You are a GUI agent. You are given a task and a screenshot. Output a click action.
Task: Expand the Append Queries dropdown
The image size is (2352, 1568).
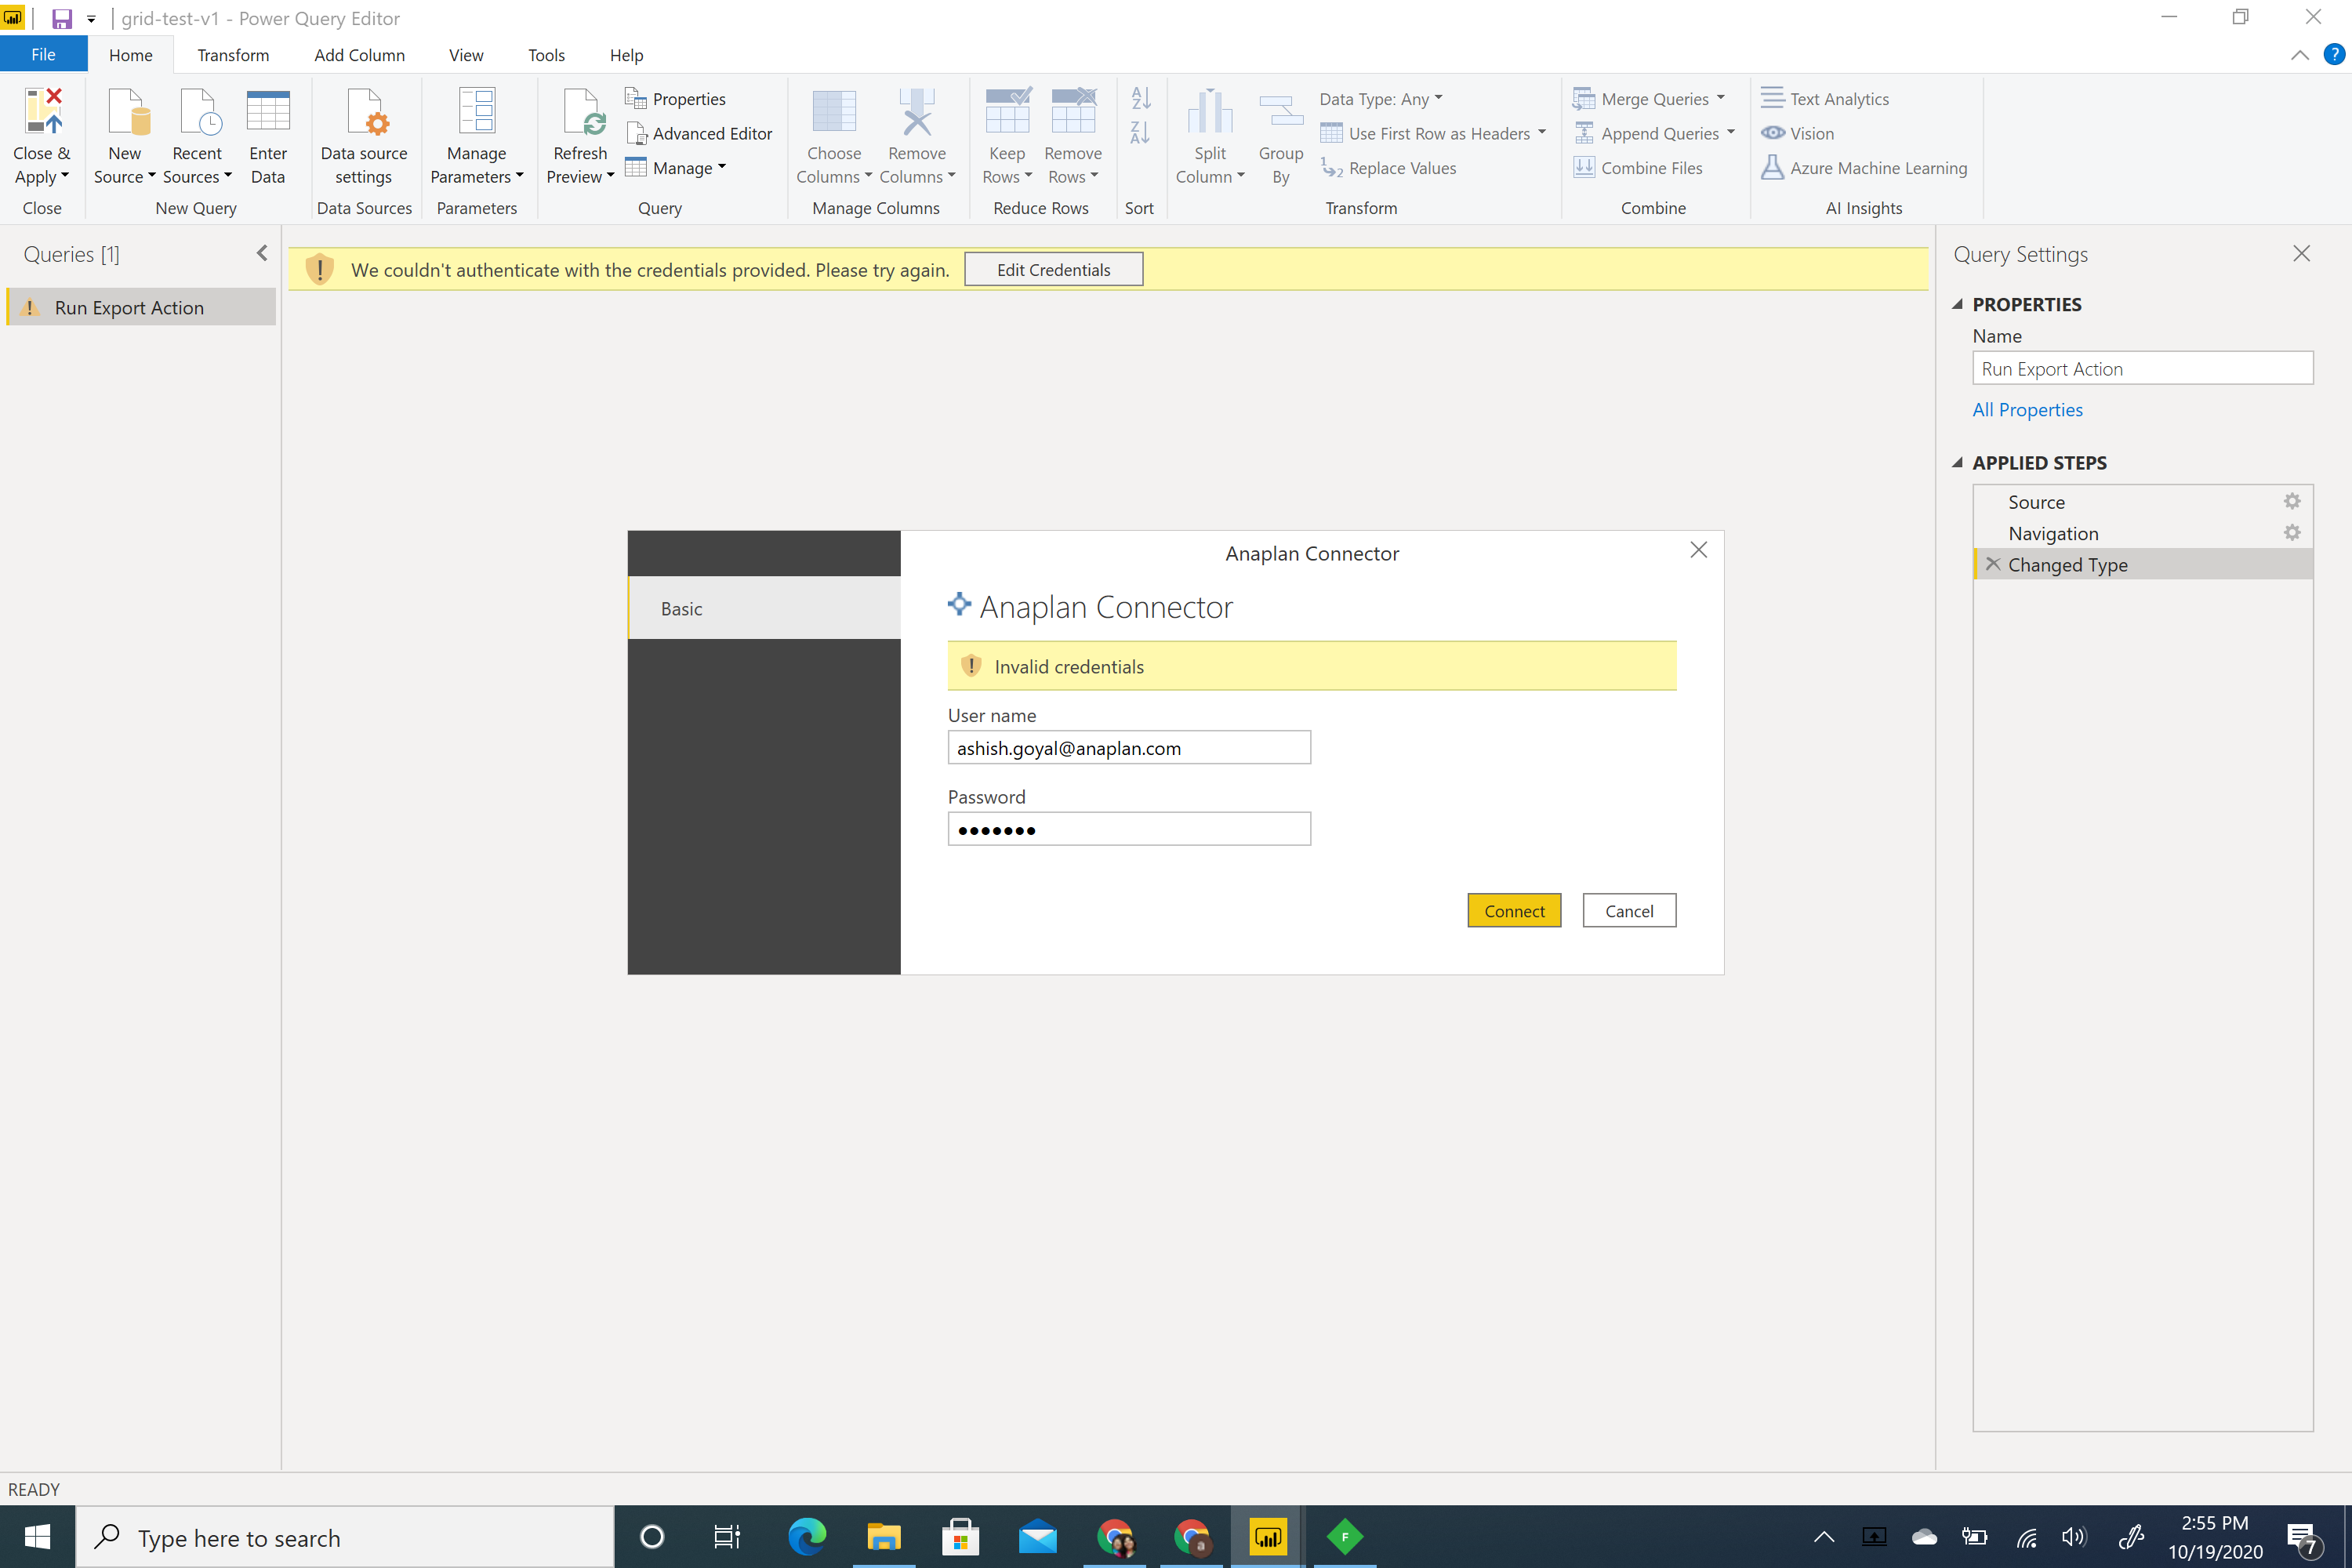(x=1731, y=132)
